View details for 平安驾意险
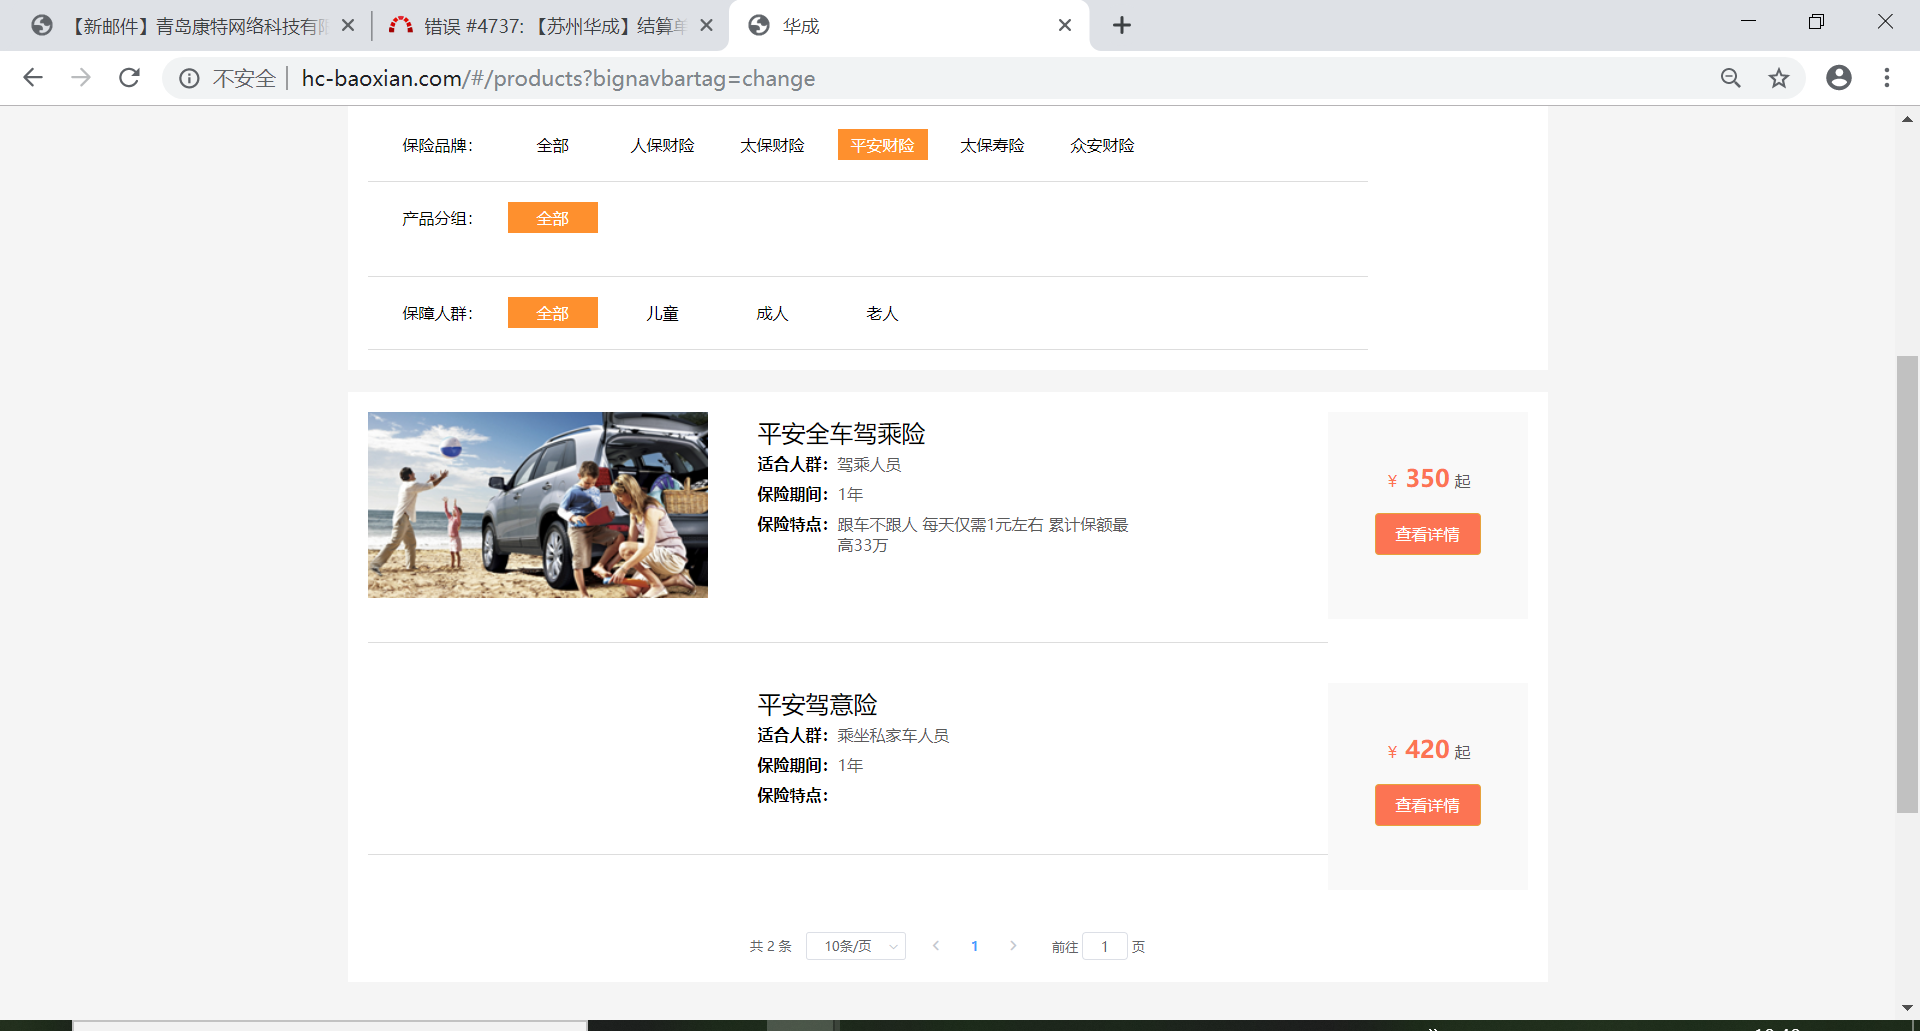 pyautogui.click(x=1427, y=805)
